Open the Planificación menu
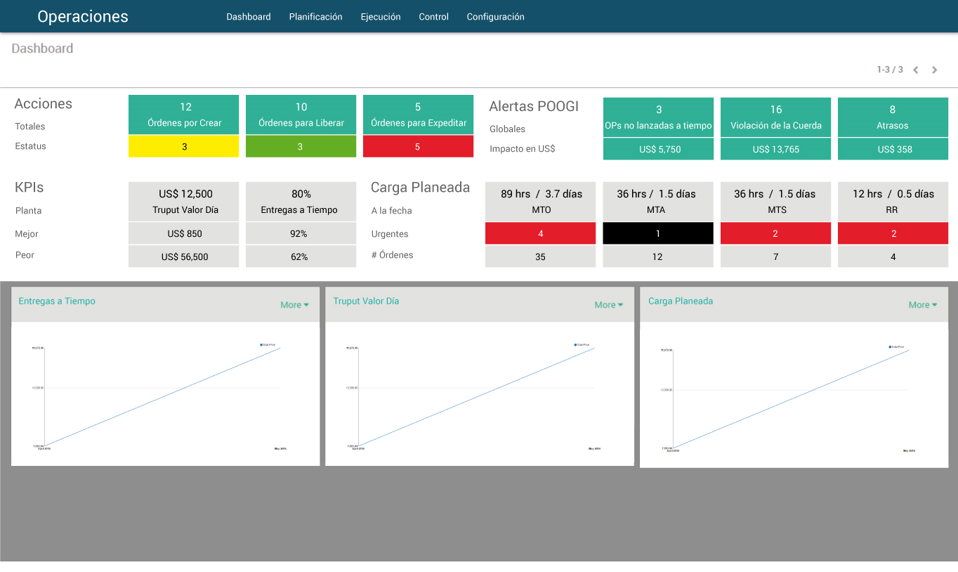 315,16
